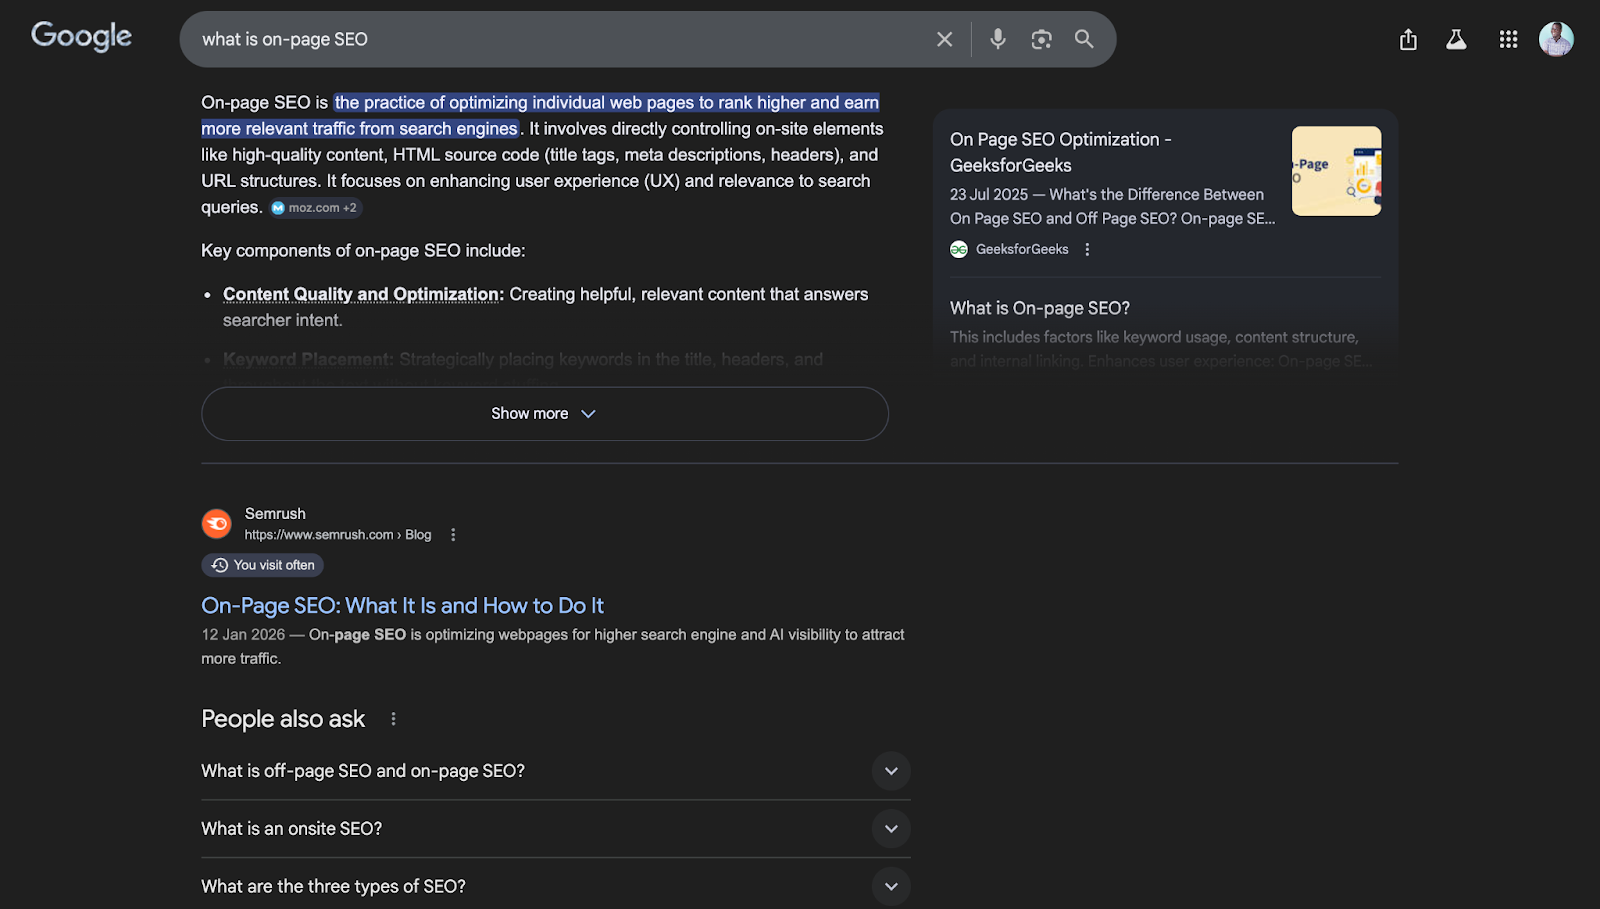Click the GeeksforGeeks article thumbnail
The width and height of the screenshot is (1600, 909).
pyautogui.click(x=1336, y=170)
